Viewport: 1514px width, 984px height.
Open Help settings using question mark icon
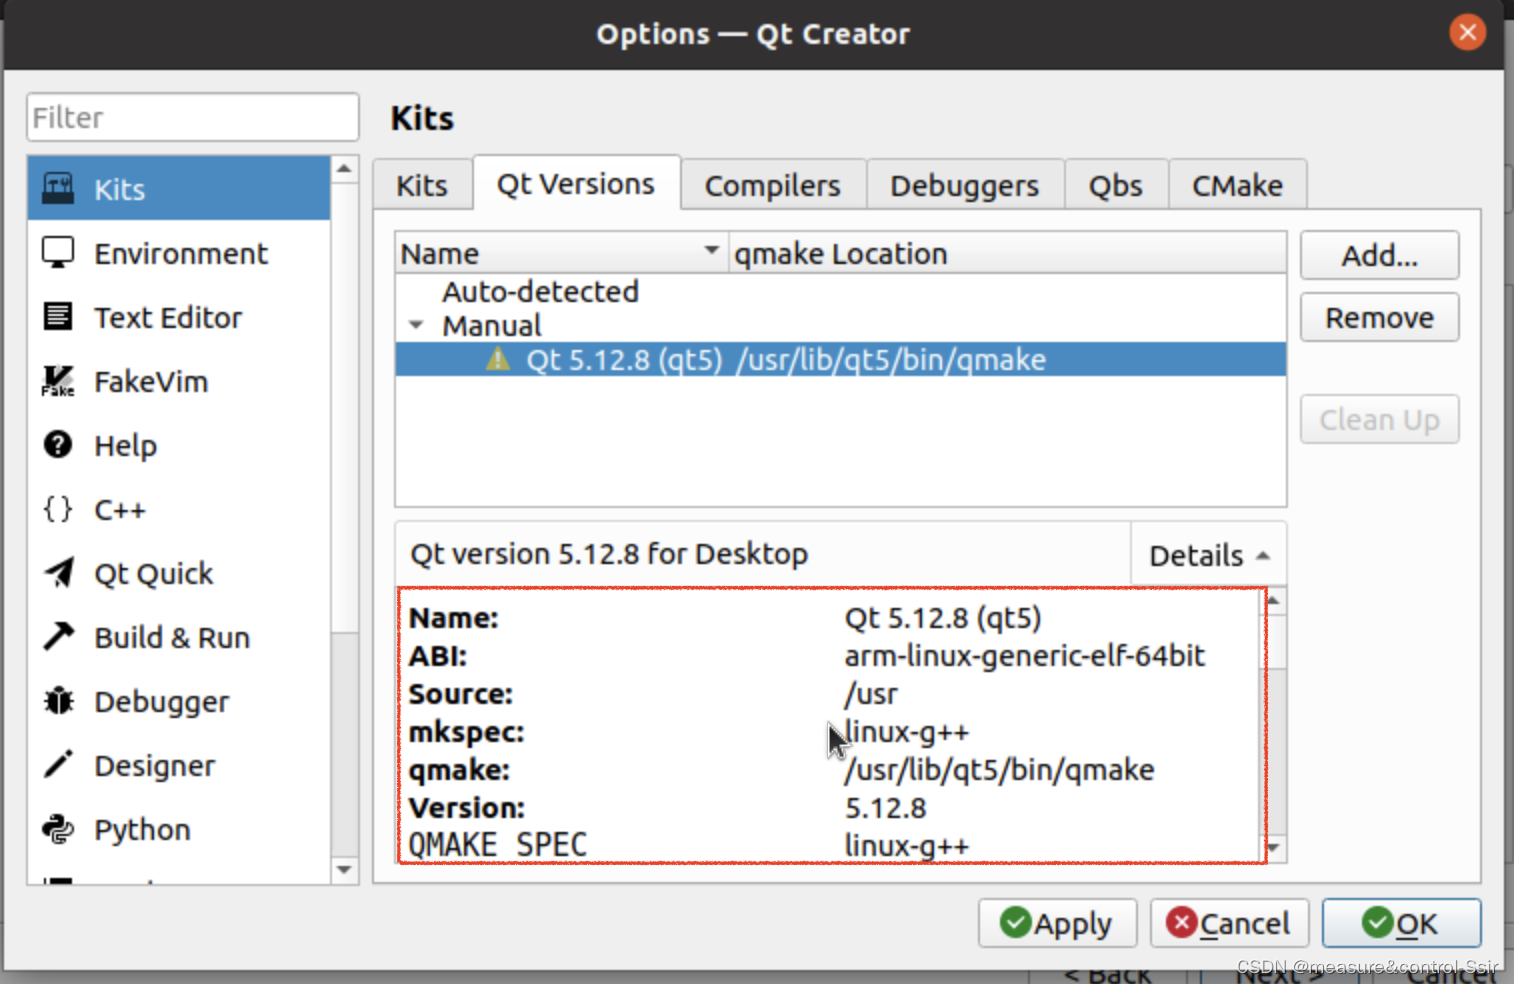(58, 445)
